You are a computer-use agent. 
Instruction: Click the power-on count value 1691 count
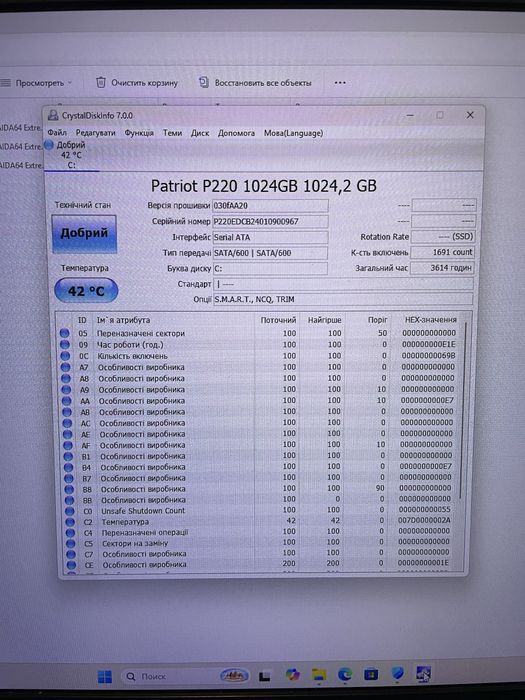(442, 252)
